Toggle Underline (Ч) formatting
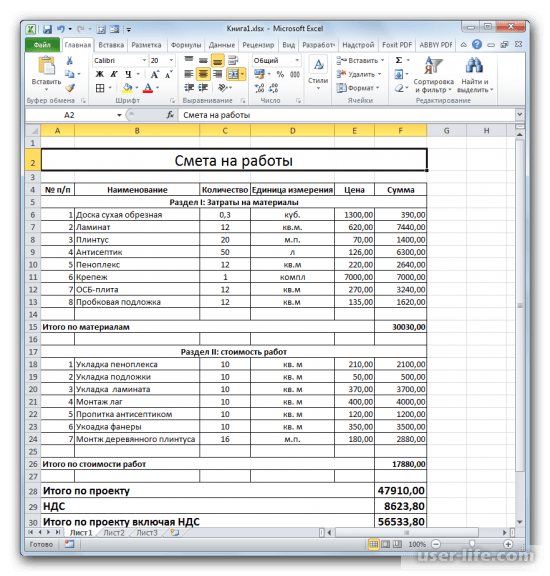Image resolution: width=550 pixels, height=576 pixels. tap(128, 74)
